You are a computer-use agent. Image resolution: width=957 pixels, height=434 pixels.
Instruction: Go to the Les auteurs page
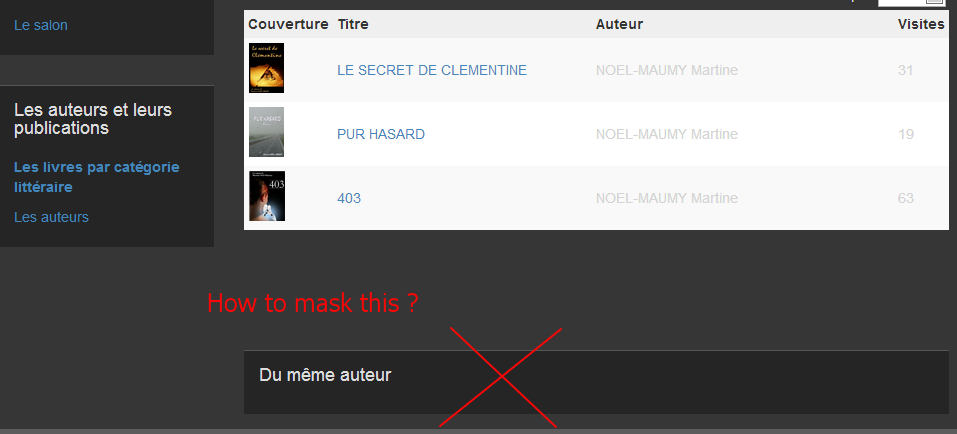tap(51, 217)
